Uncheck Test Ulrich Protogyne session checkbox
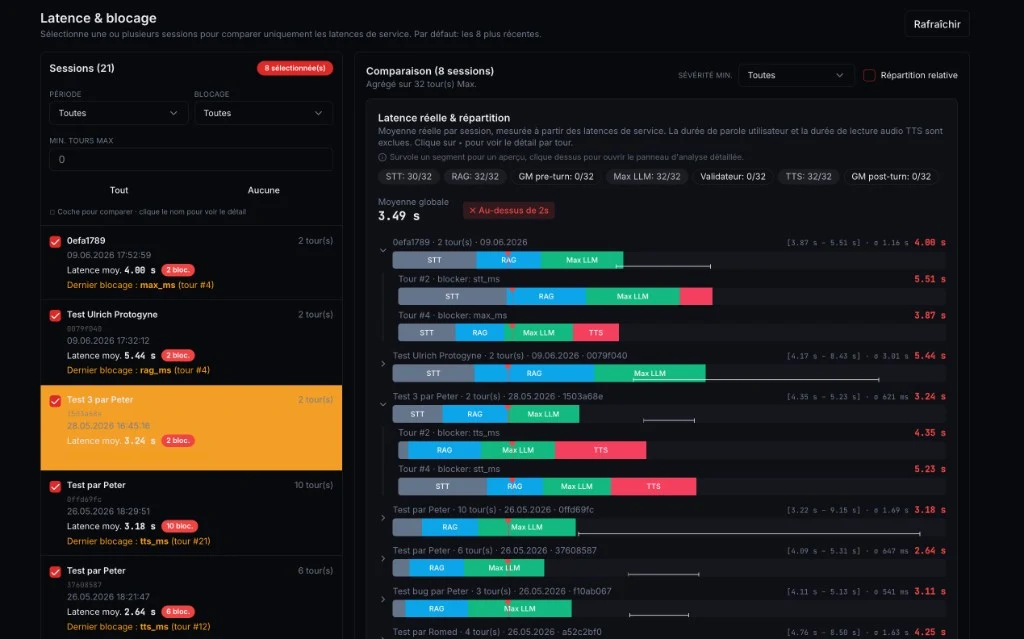The width and height of the screenshot is (1024, 639). tap(56, 316)
